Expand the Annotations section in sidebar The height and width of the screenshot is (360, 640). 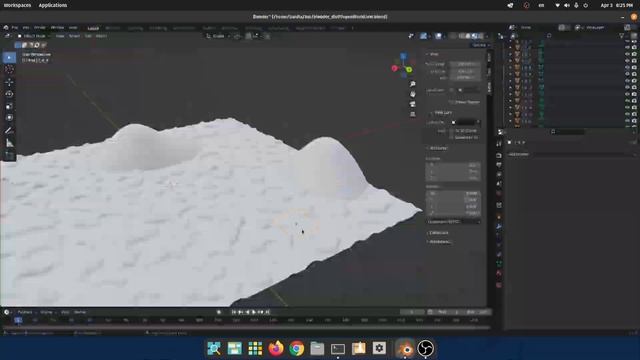click(439, 242)
